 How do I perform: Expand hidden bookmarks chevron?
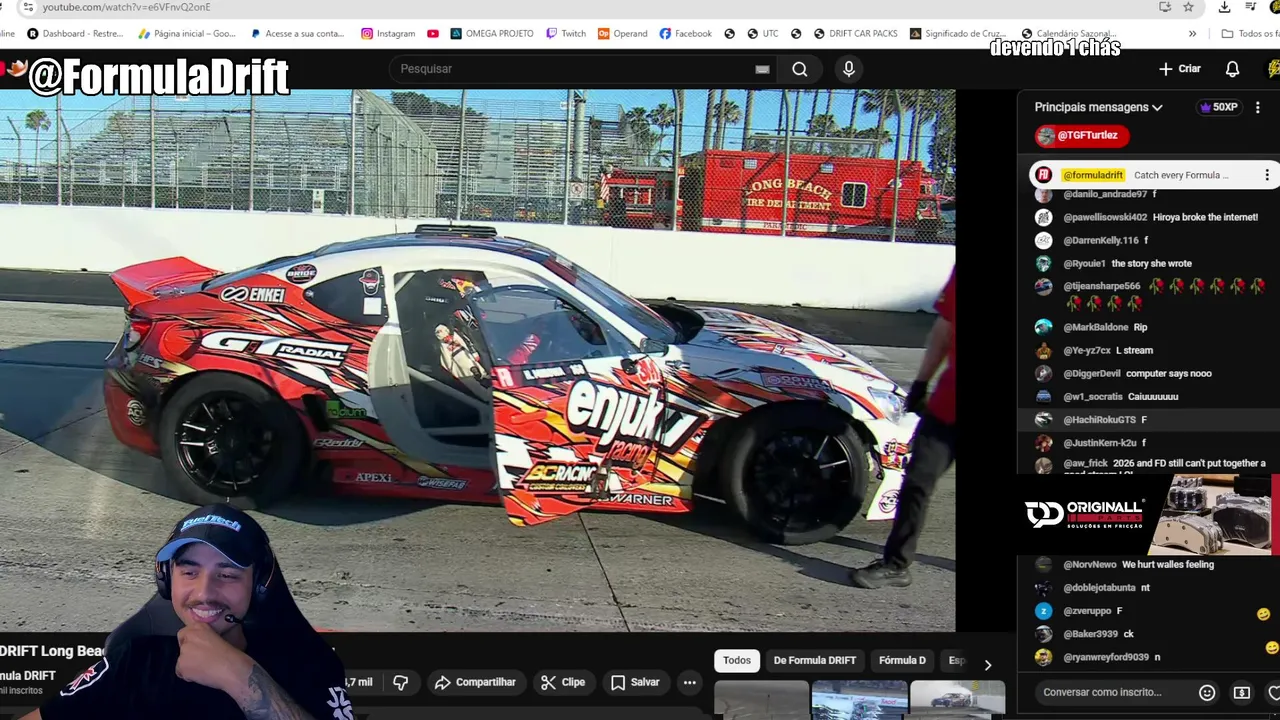(x=1192, y=33)
